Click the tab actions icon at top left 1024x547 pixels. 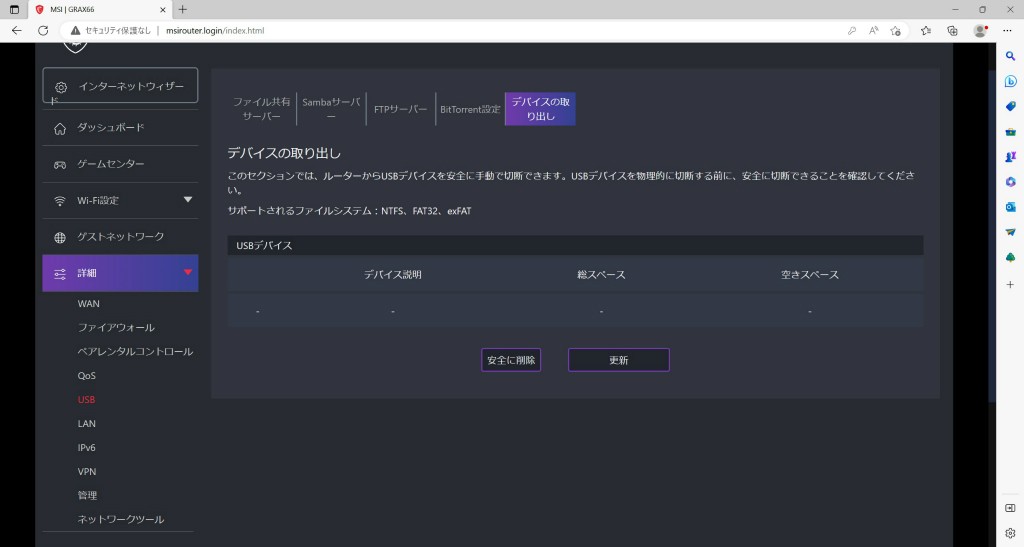(x=14, y=10)
